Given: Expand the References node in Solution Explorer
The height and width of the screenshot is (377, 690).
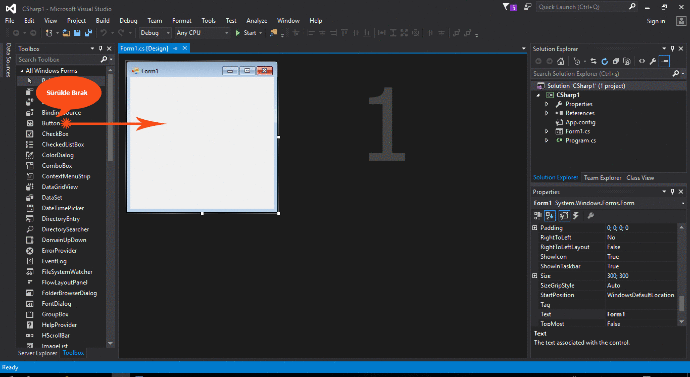Looking at the screenshot, I should [x=547, y=113].
